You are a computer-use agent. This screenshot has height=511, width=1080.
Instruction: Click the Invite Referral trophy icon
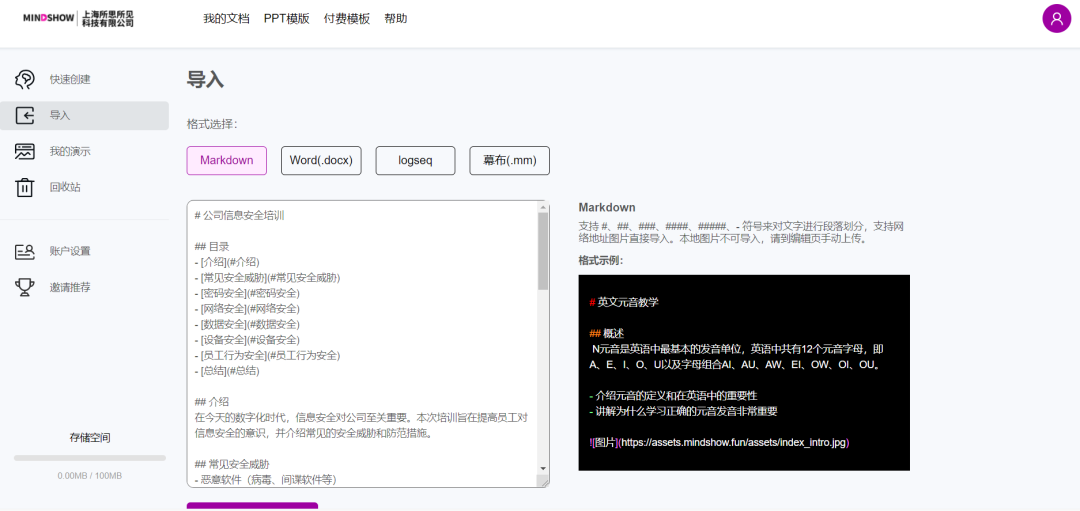click(25, 287)
